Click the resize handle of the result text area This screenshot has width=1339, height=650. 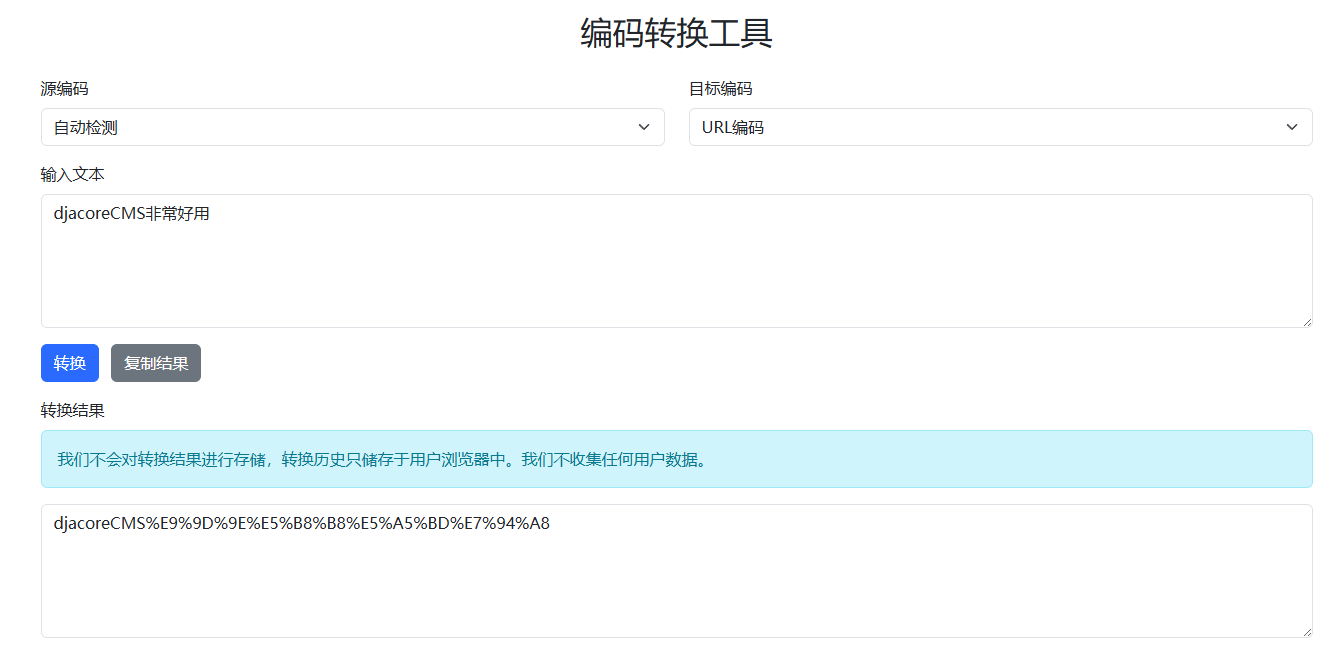1307,632
